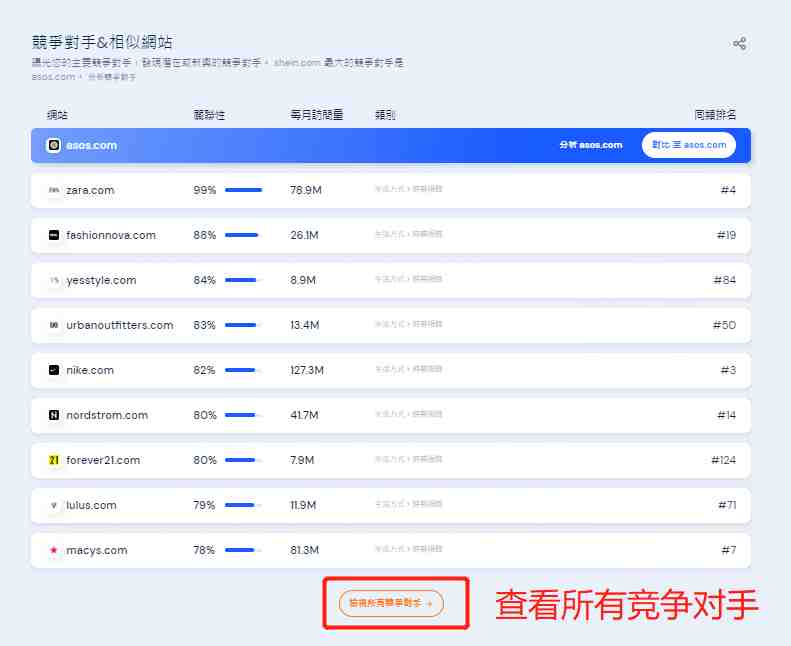Click the #71 rank for lulus.com
This screenshot has height=646, width=791.
(x=727, y=505)
